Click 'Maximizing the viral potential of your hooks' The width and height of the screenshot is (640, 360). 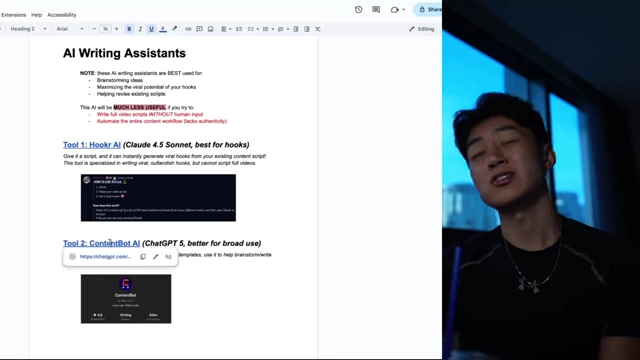tap(146, 87)
